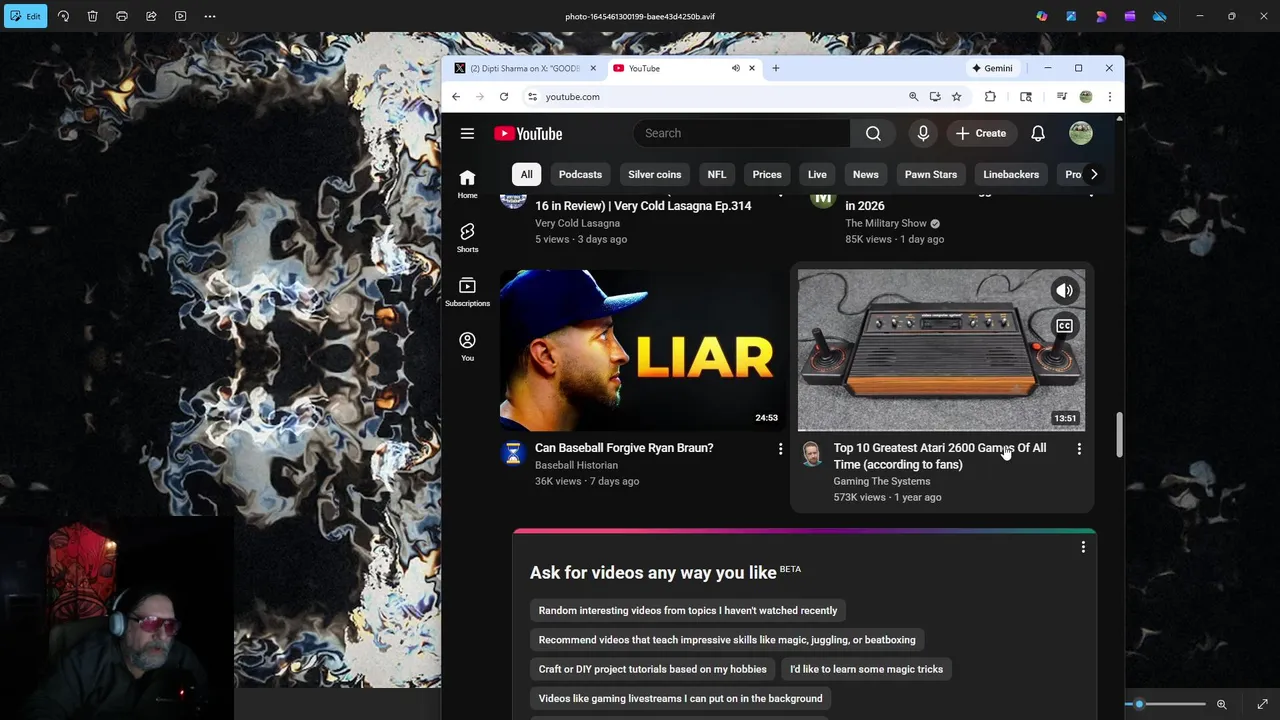Select the Podcasts filter chip
The image size is (1280, 720).
580,174
